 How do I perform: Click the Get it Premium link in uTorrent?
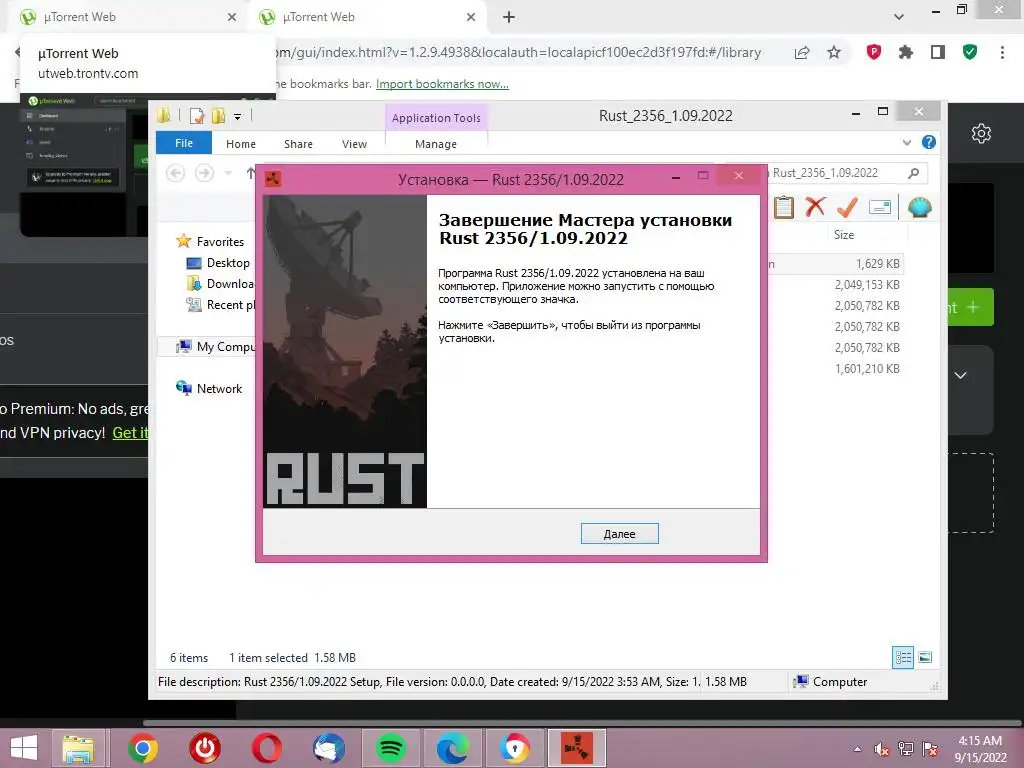pos(131,432)
